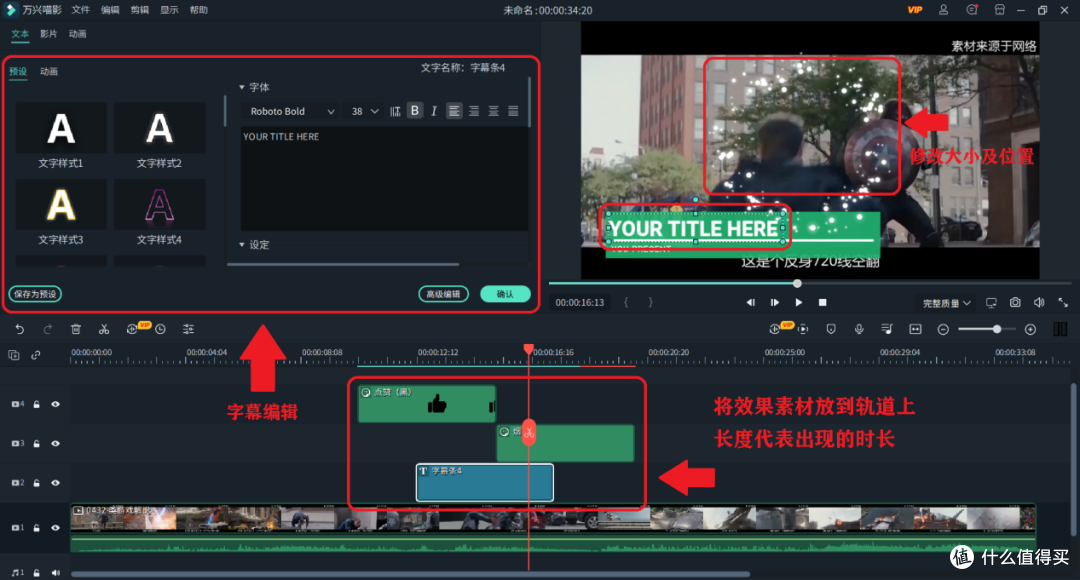Mute audio track 1 speaker

coord(55,572)
